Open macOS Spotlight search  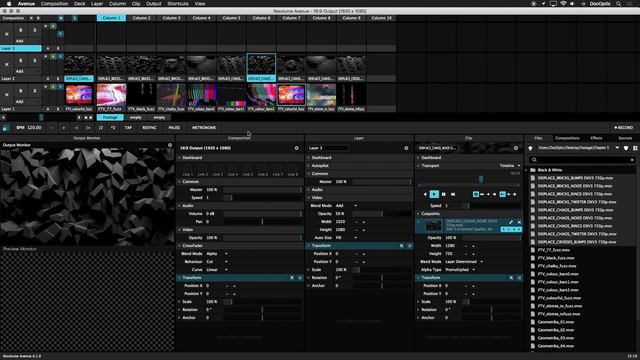click(619, 4)
